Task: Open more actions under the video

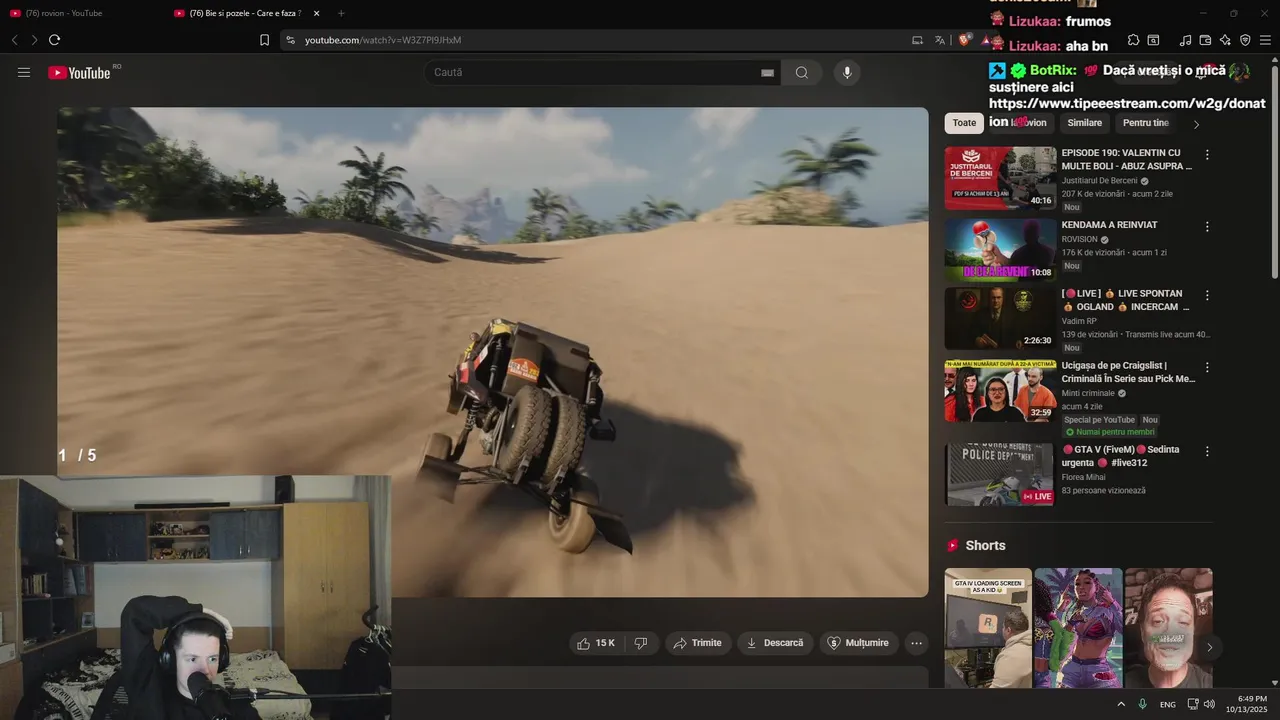Action: (916, 643)
